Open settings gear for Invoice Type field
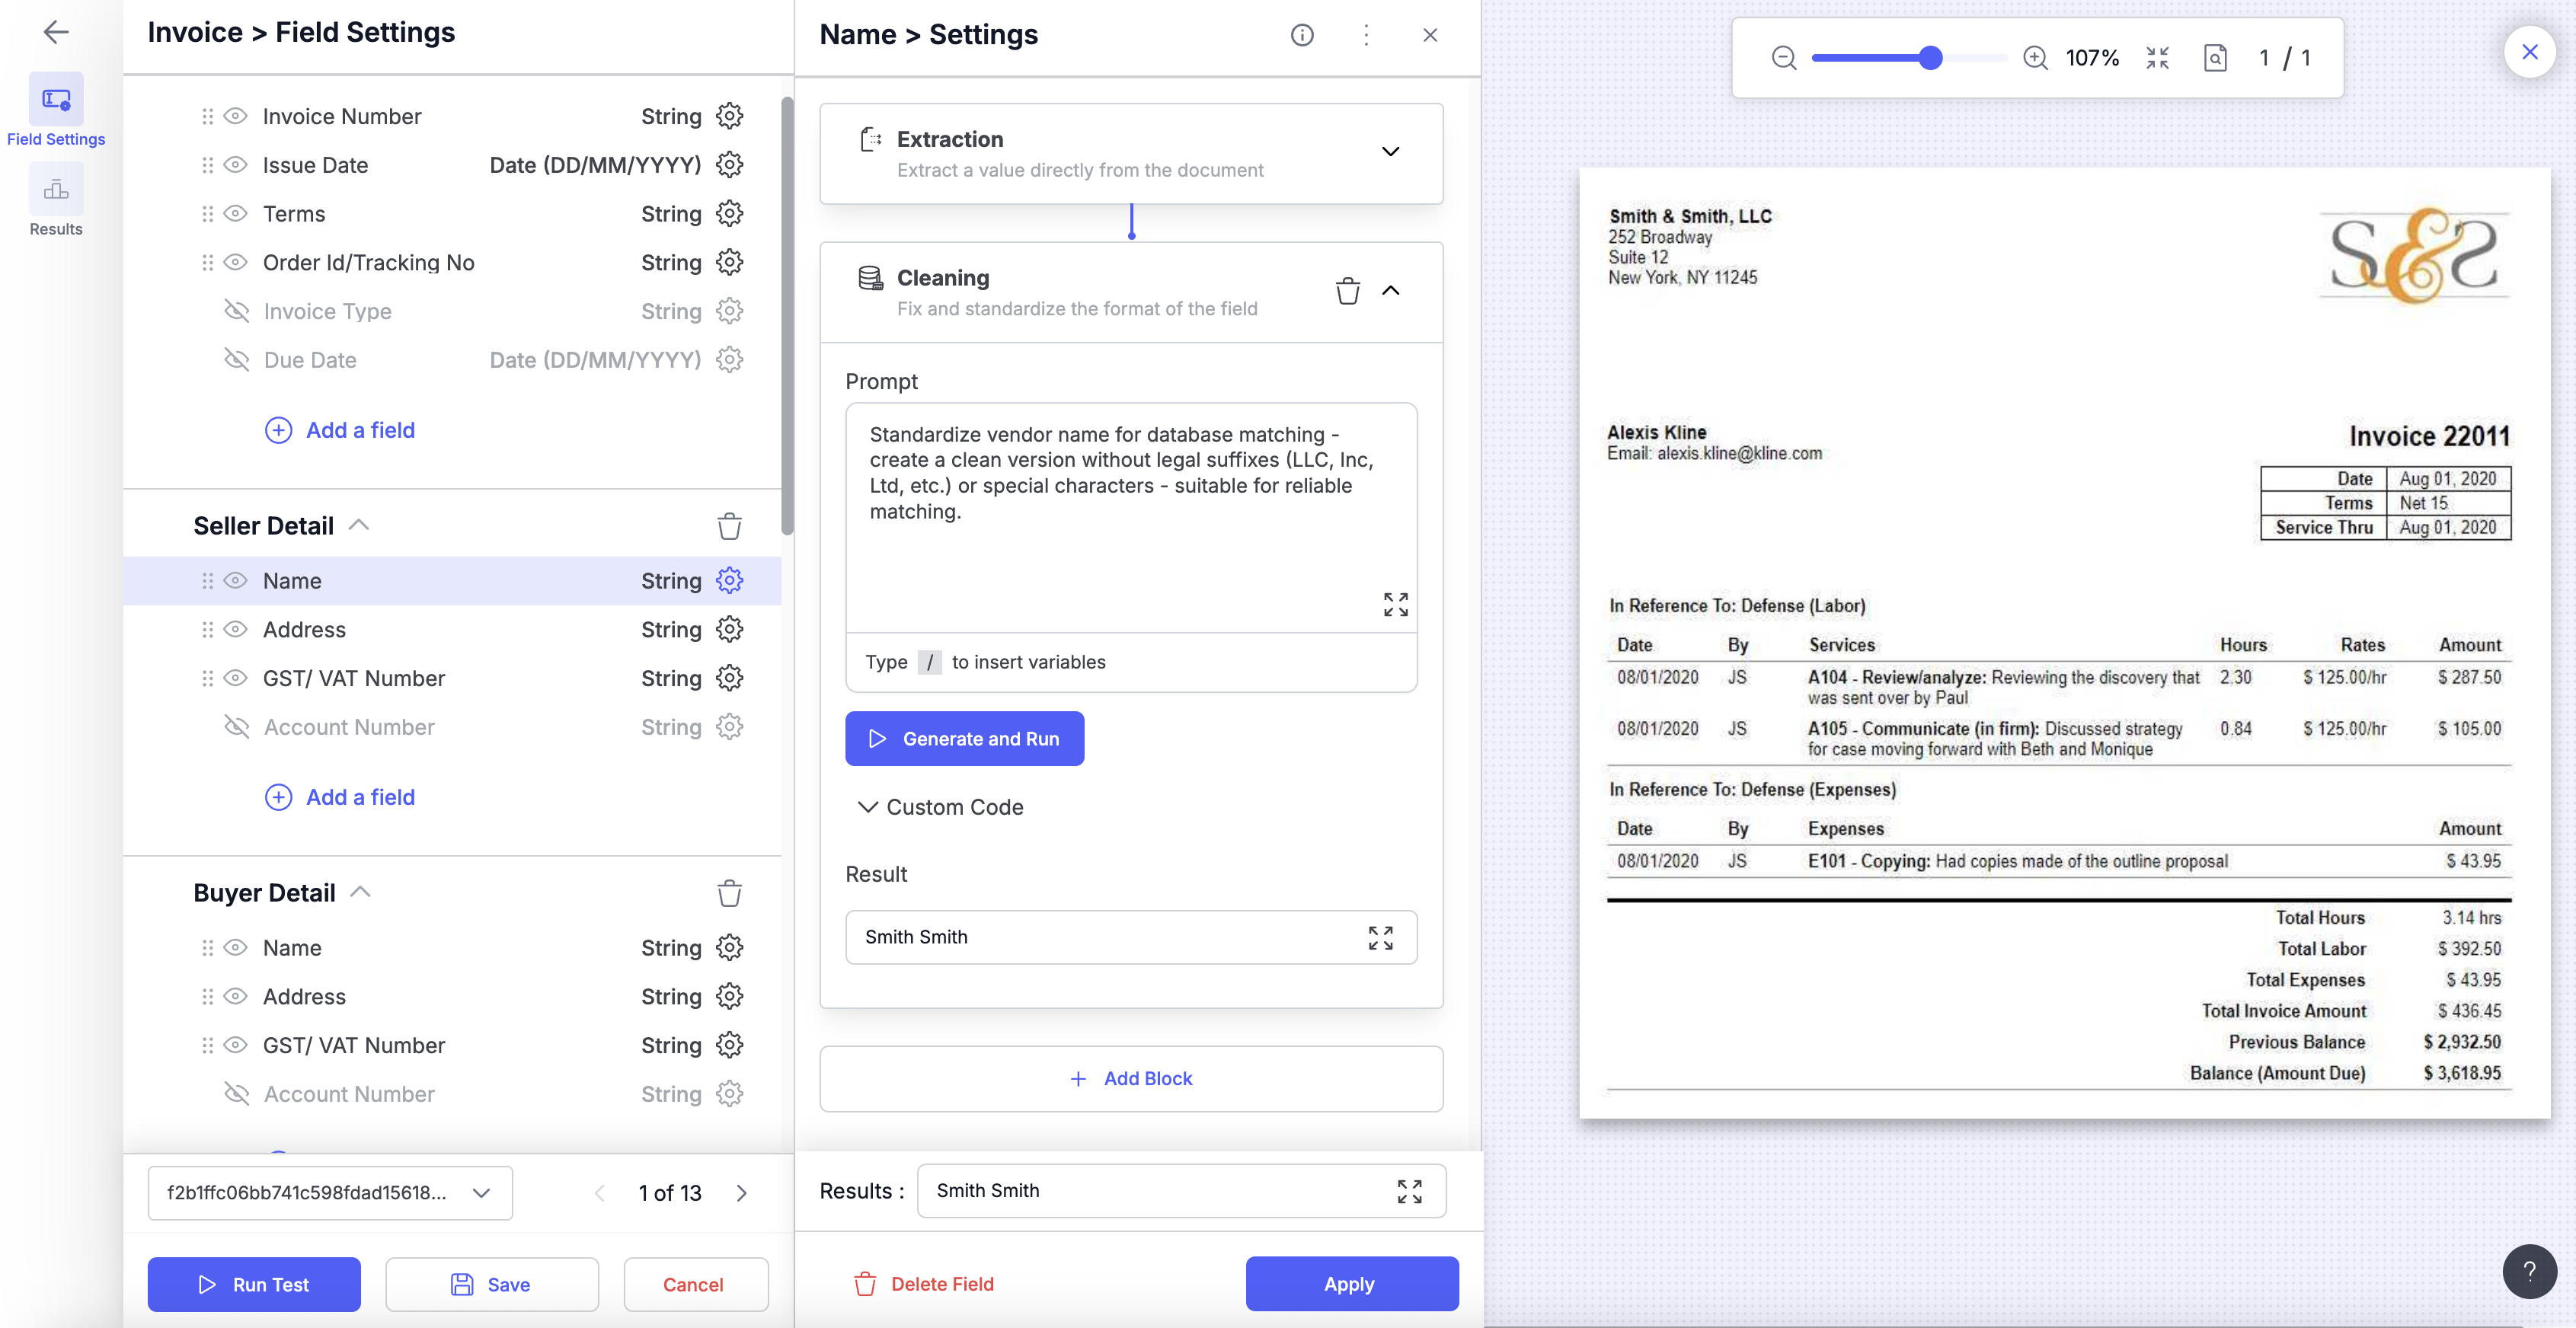Screen dimensions: 2576x1328 (x=730, y=311)
